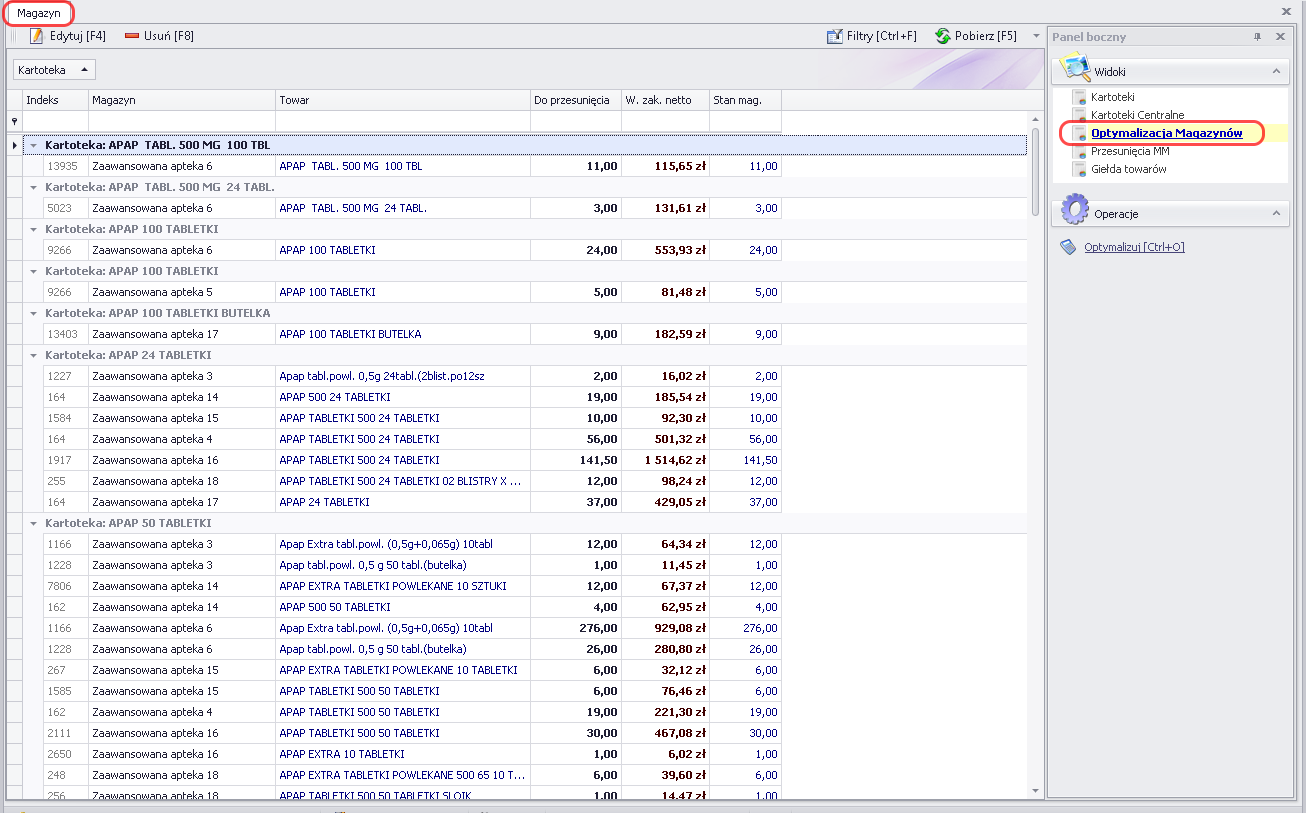The height and width of the screenshot is (813, 1306).
Task: Switch to the Magazyn tab
Action: 38,13
